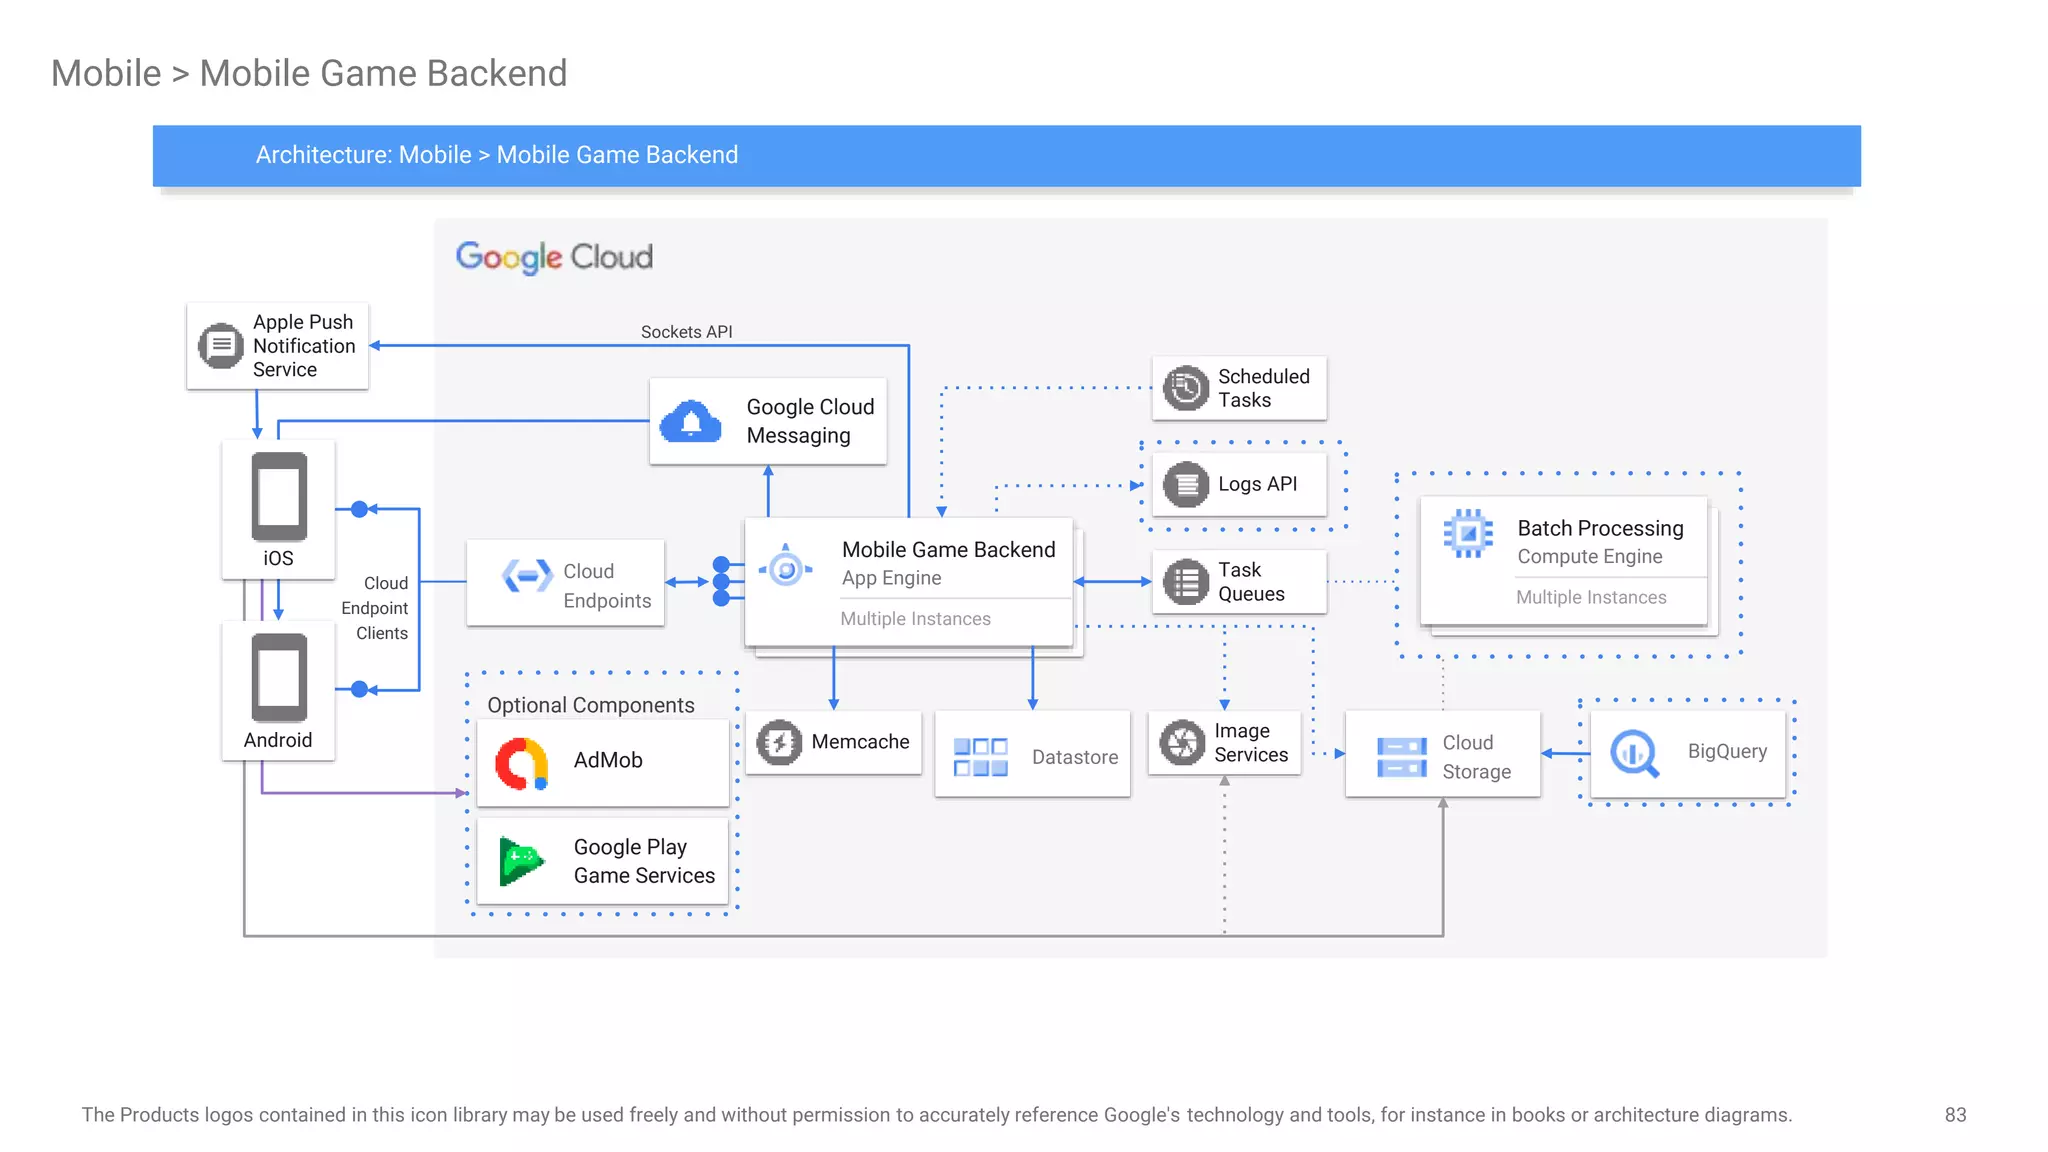Select the Logs API icon
This screenshot has height=1152, width=2048.
pyautogui.click(x=1186, y=485)
